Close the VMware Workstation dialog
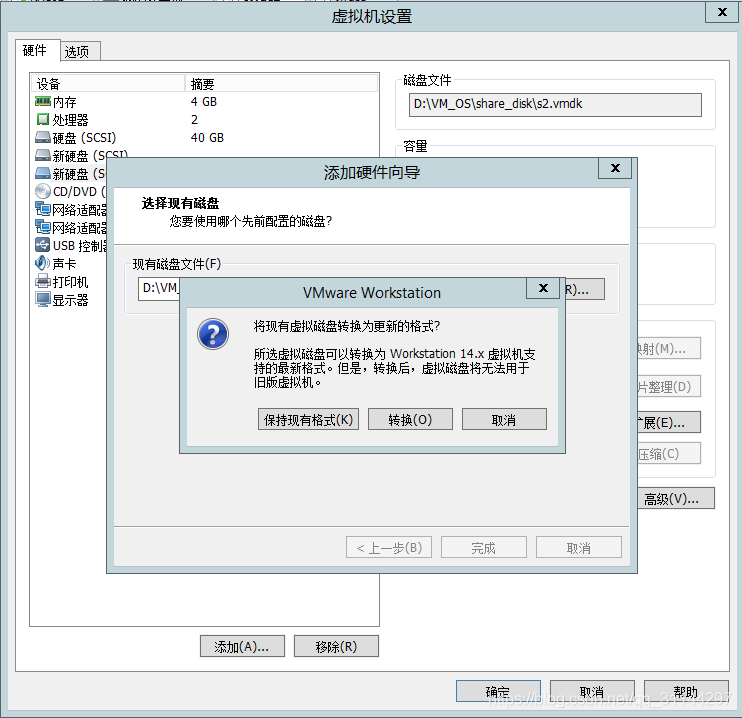 pos(543,288)
